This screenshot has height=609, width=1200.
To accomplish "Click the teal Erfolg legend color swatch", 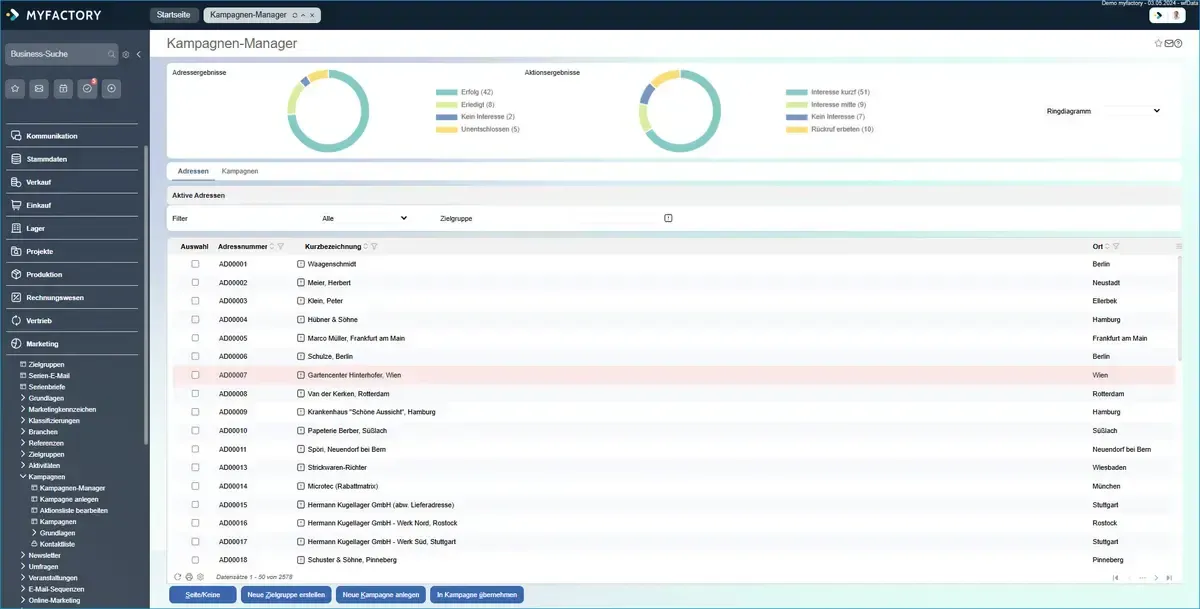I will (x=445, y=92).
